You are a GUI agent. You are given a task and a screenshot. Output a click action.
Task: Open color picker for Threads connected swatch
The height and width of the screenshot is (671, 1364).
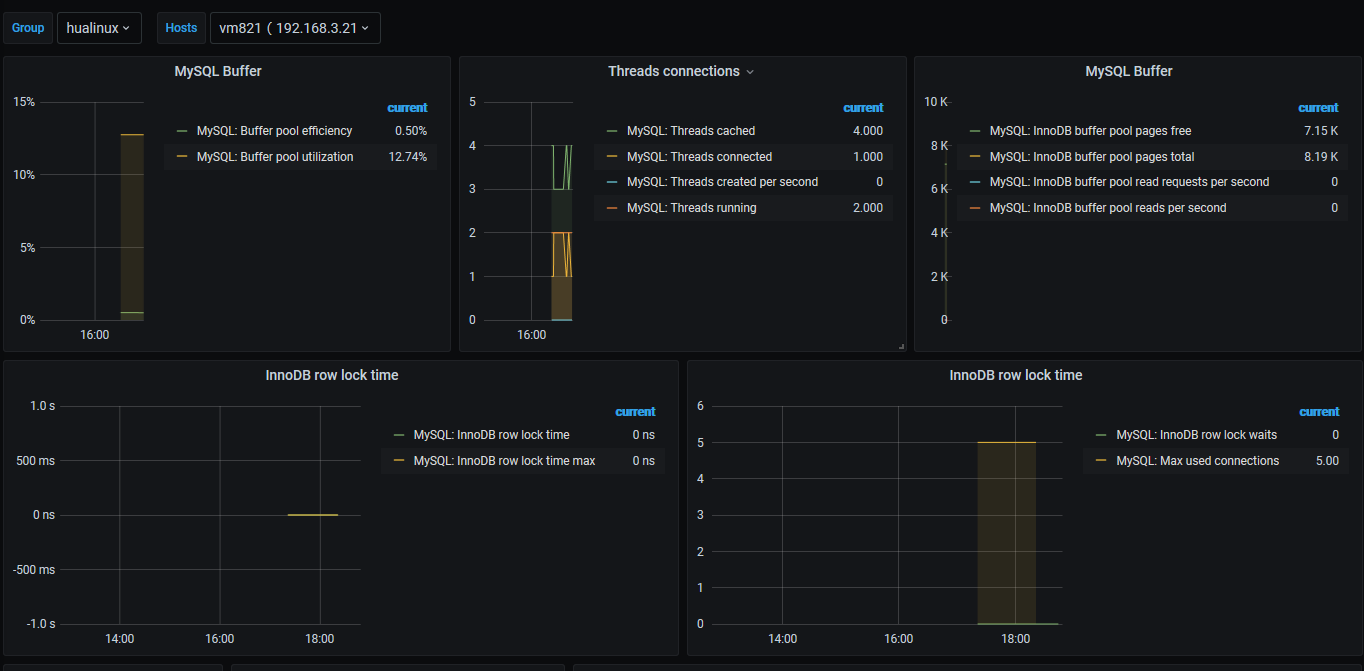pyautogui.click(x=612, y=157)
